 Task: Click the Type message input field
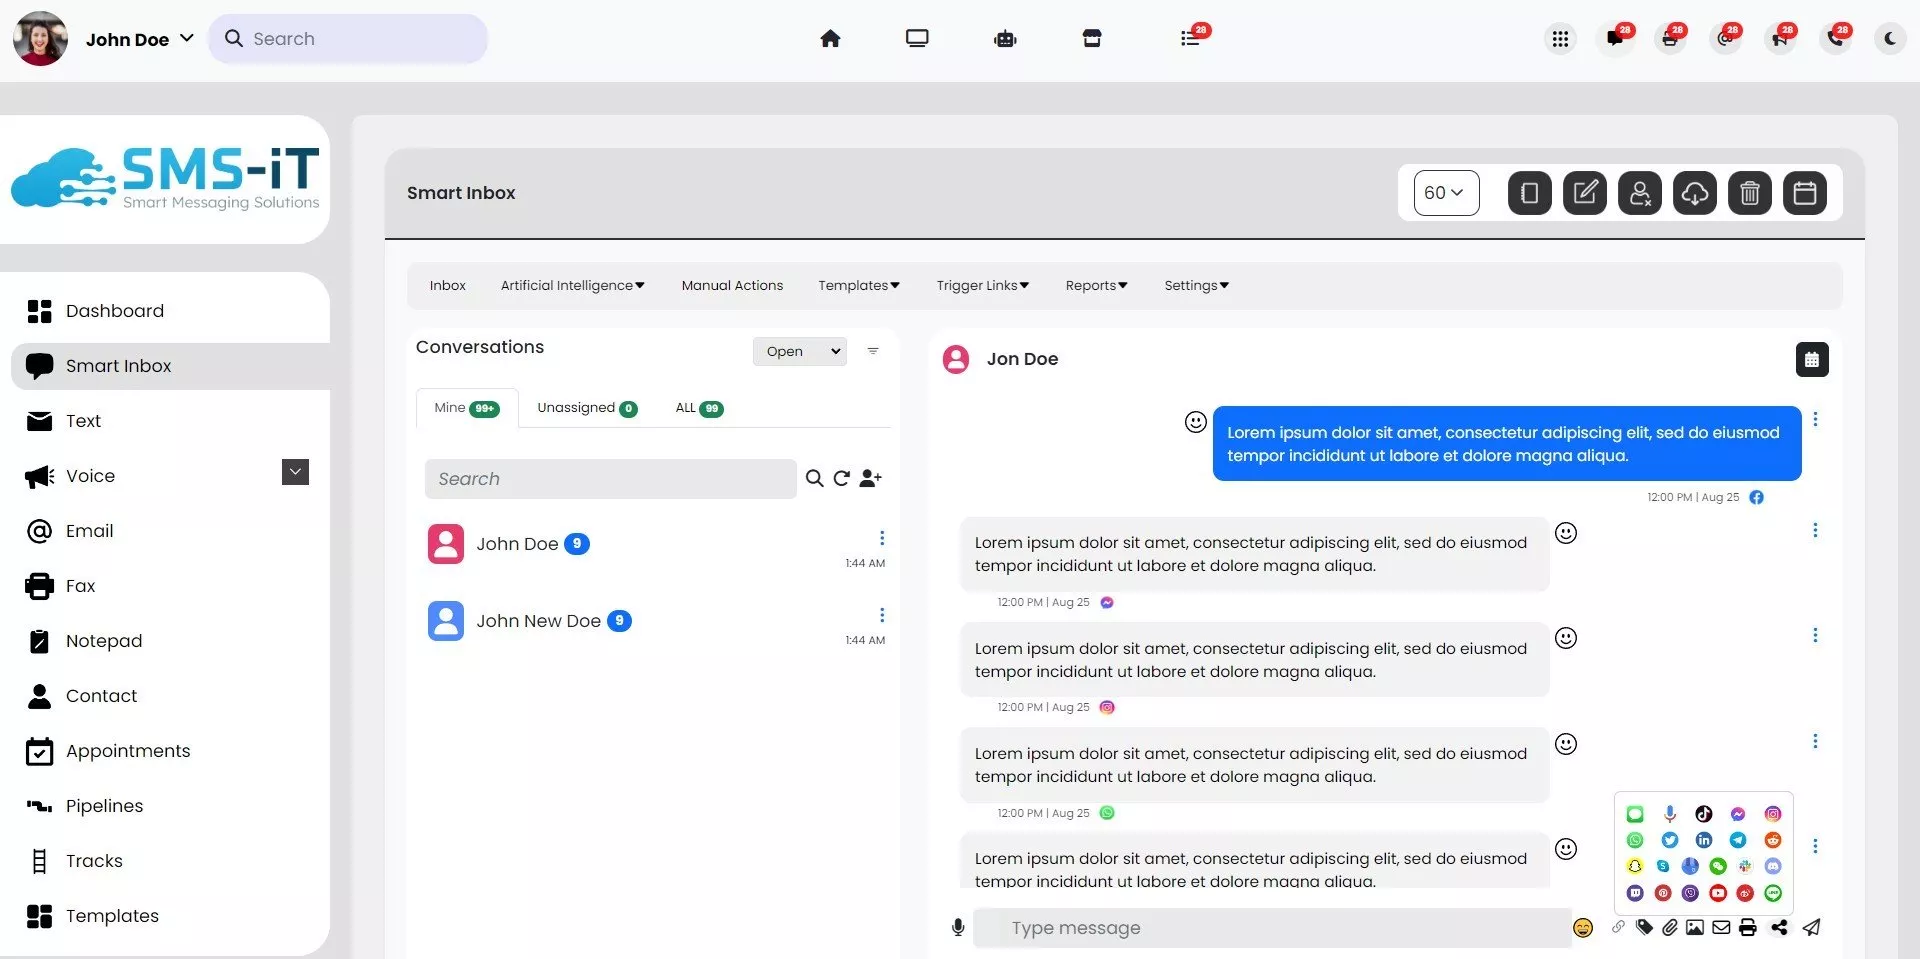point(1270,928)
